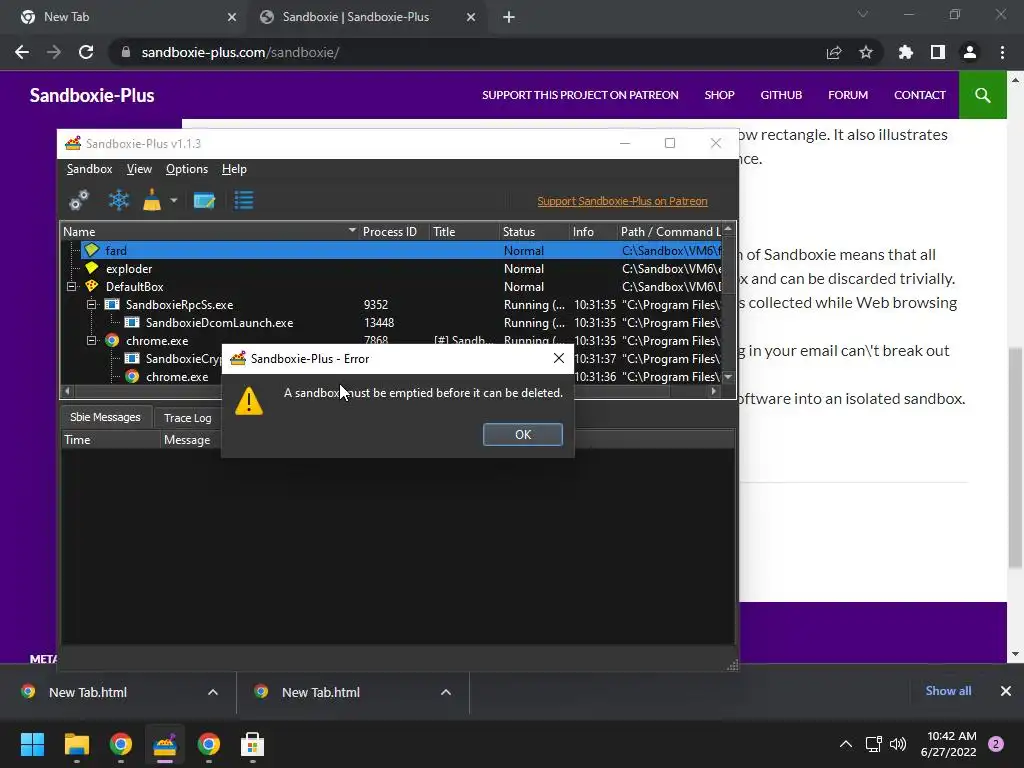Bookmark this page with star icon
Viewport: 1024px width, 768px height.
866,52
